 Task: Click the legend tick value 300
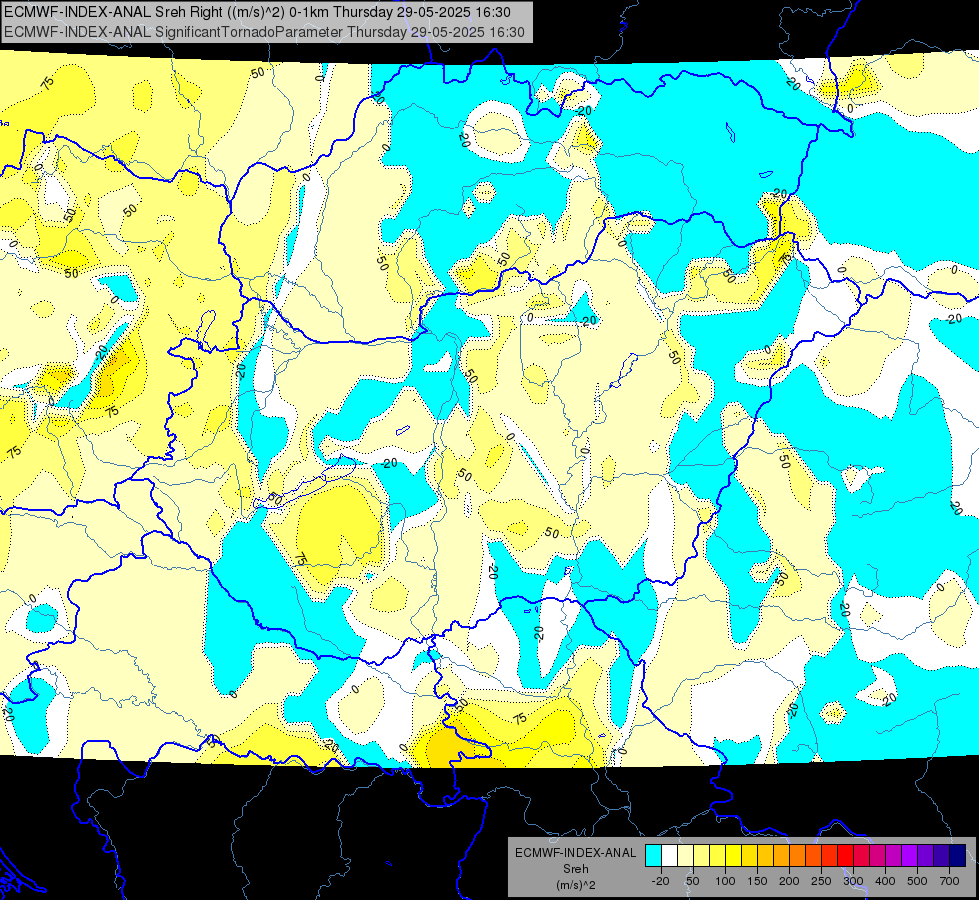click(853, 881)
